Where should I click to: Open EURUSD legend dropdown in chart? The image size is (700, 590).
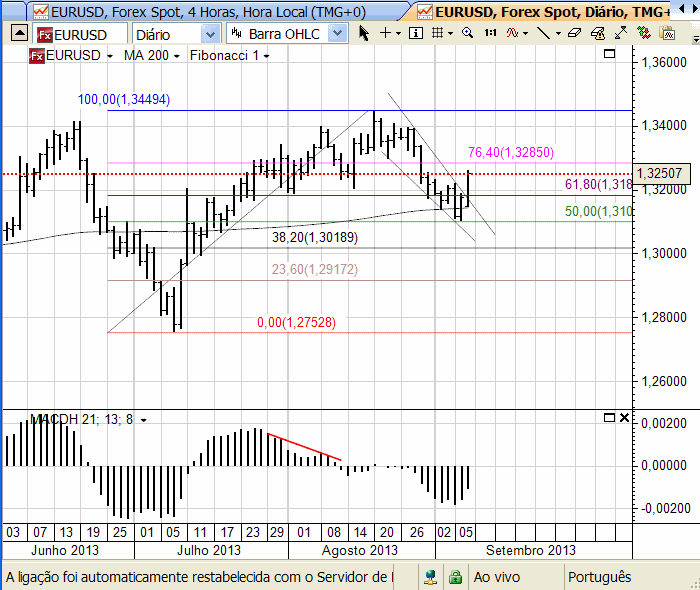pyautogui.click(x=110, y=56)
